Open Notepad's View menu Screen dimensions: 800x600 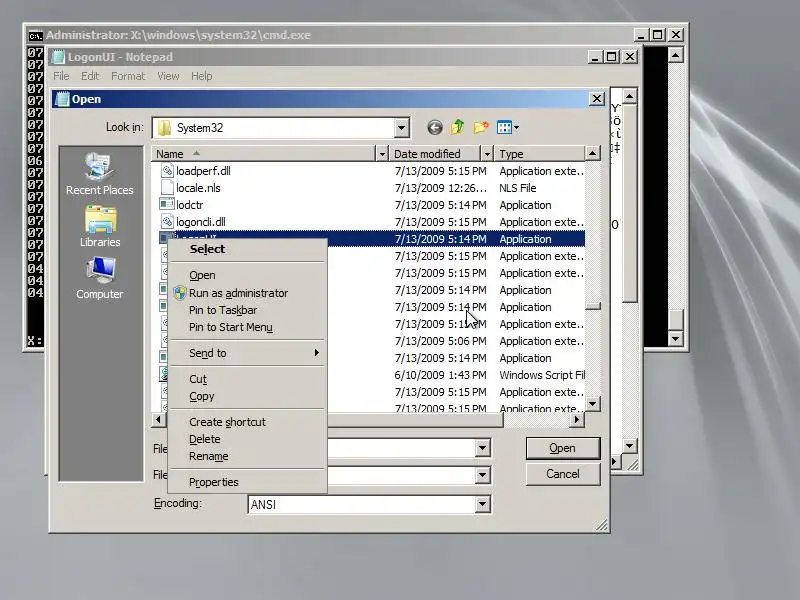point(168,76)
